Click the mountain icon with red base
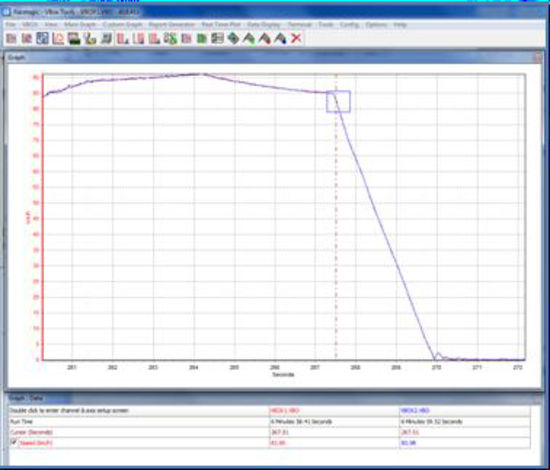 [265, 38]
